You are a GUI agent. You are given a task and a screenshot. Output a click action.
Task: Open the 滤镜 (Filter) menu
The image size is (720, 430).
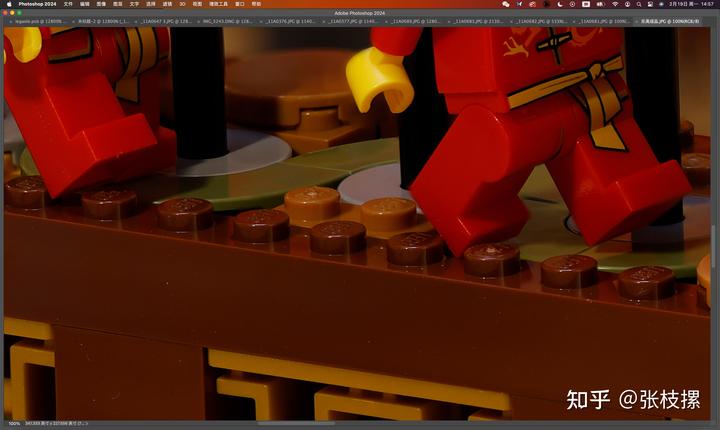[167, 4]
